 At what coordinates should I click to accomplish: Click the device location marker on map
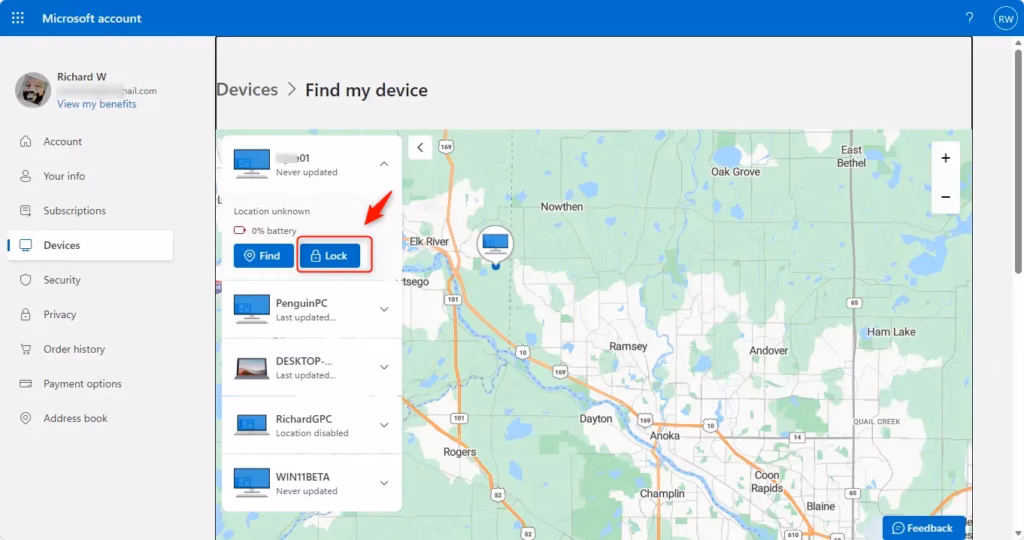[495, 246]
